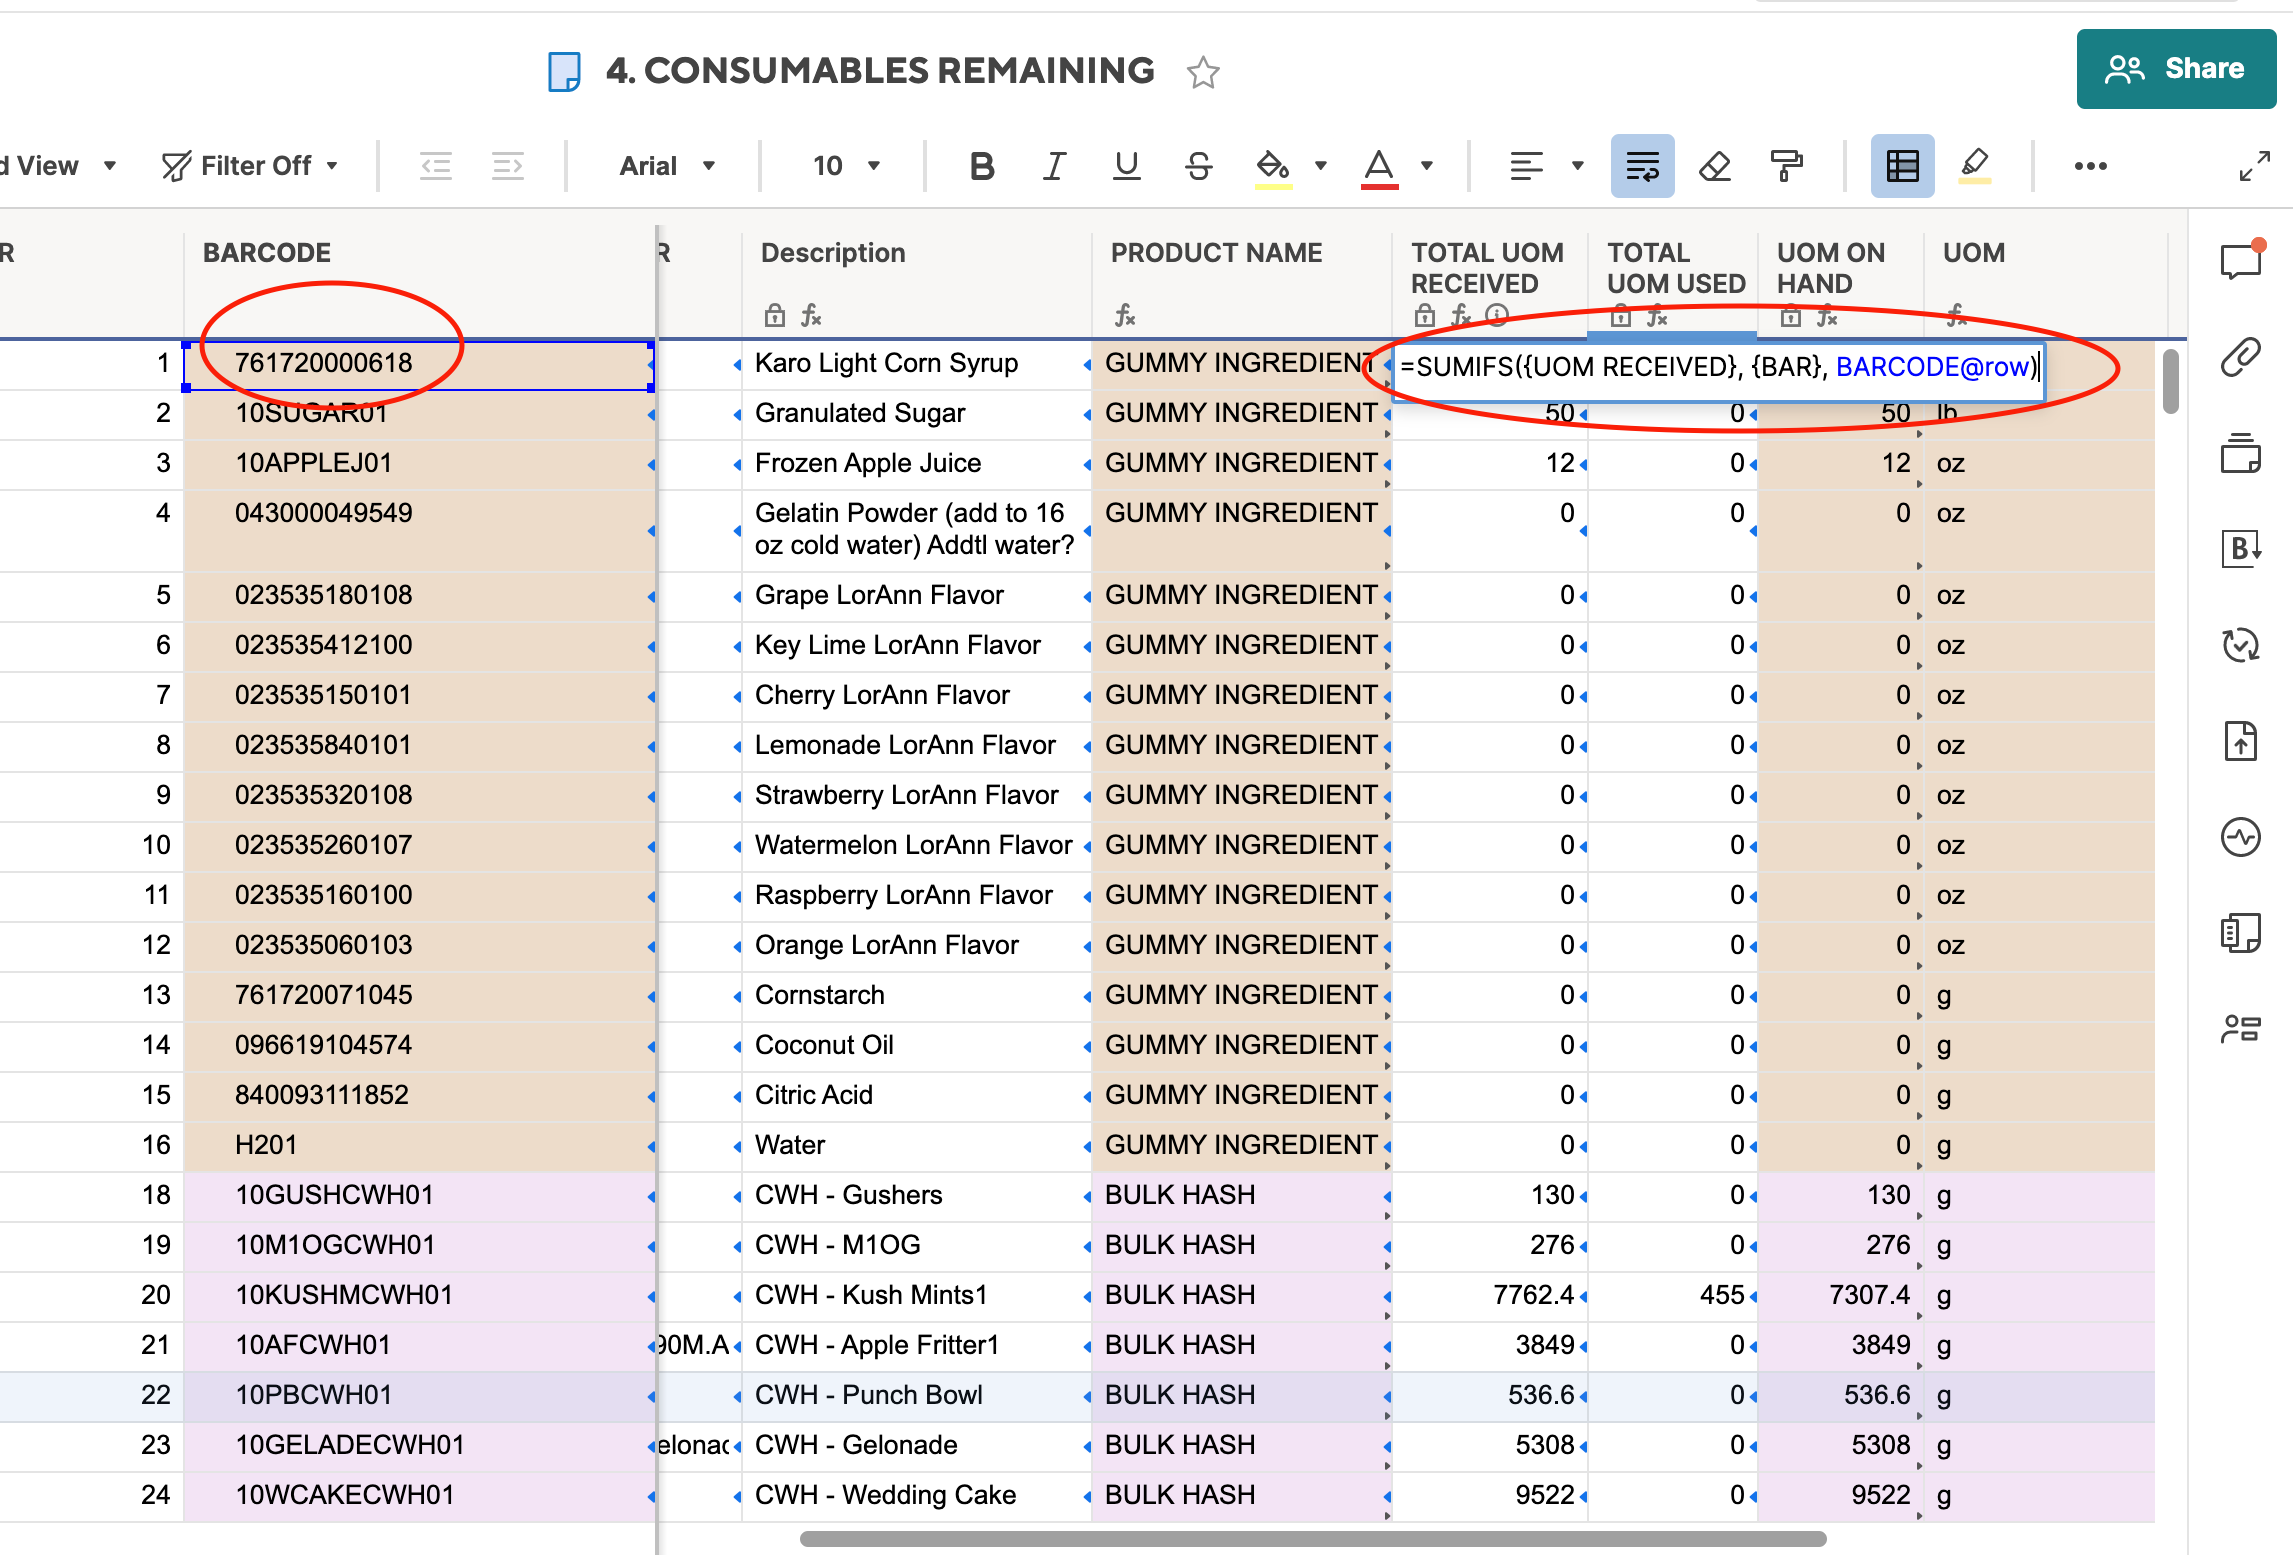Open the font size dropdown
The image size is (2293, 1555).
(x=843, y=166)
